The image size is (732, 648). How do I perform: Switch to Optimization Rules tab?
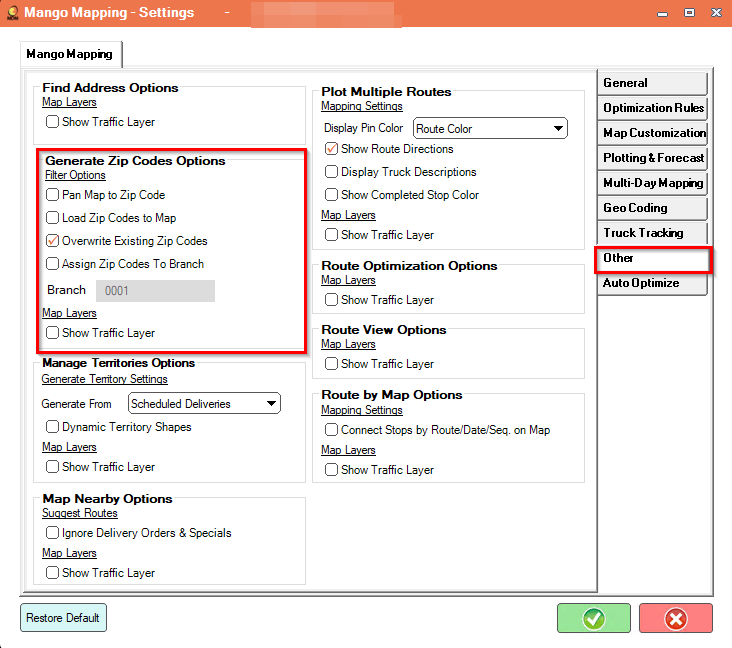click(x=652, y=108)
